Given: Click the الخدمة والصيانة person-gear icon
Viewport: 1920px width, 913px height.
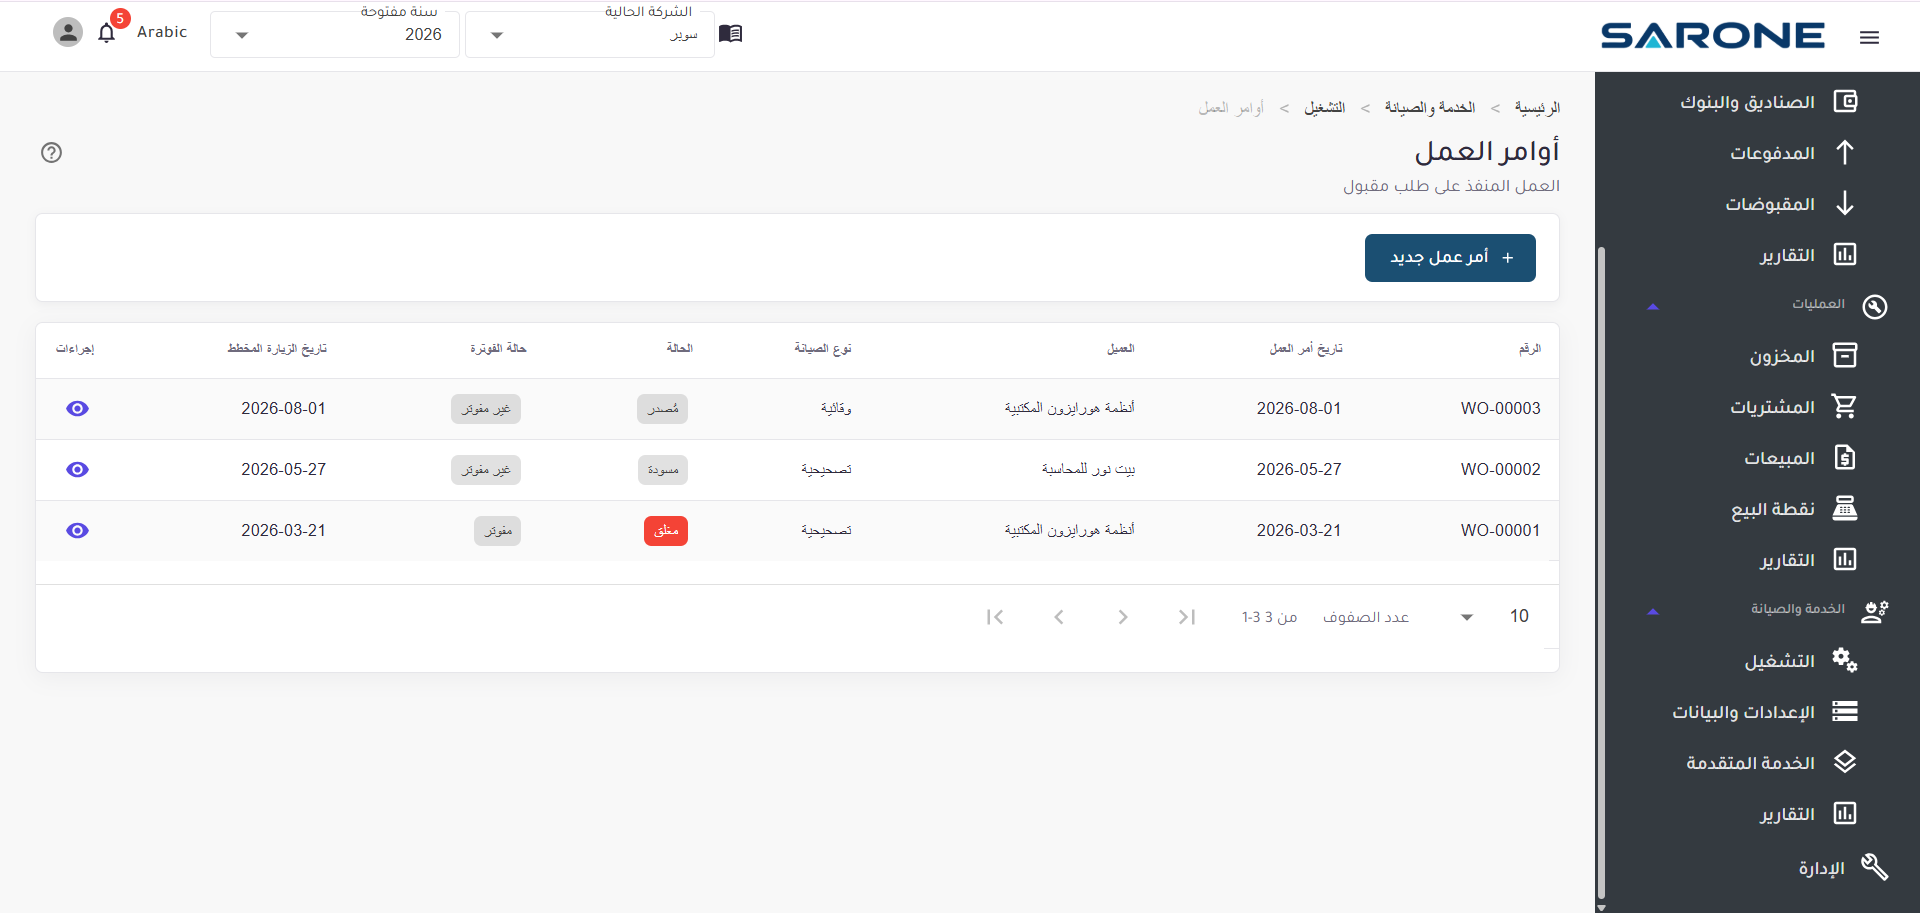Looking at the screenshot, I should click(x=1875, y=611).
